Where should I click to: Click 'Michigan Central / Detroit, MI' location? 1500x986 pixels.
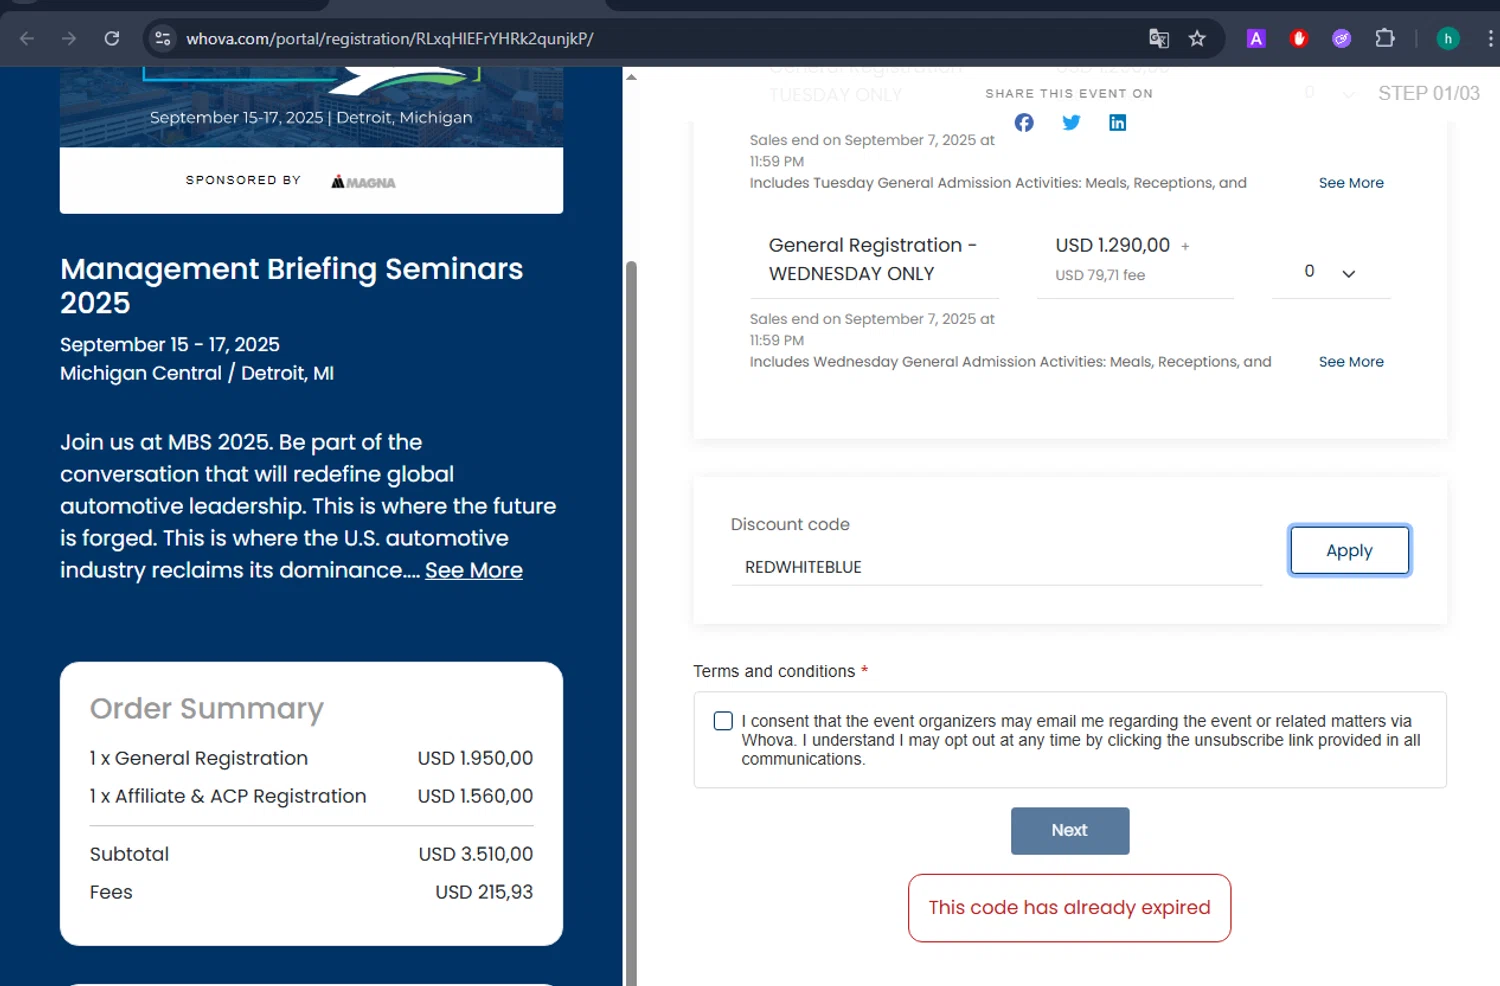197,374
